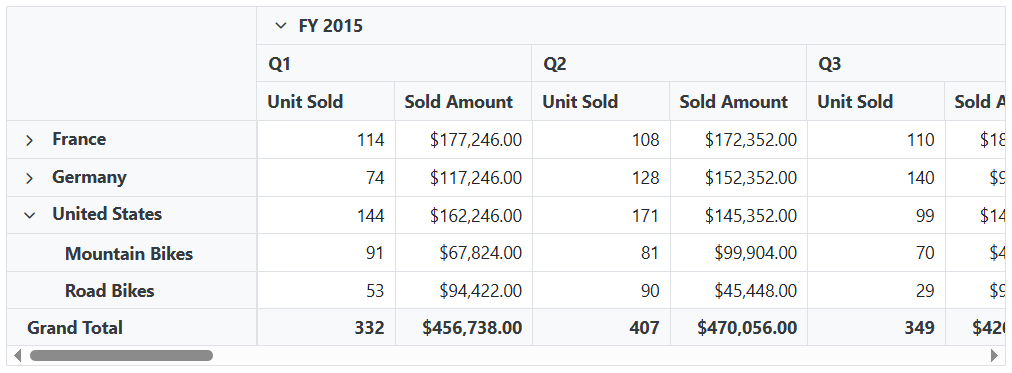Click United States Q1 value 144

326,215
